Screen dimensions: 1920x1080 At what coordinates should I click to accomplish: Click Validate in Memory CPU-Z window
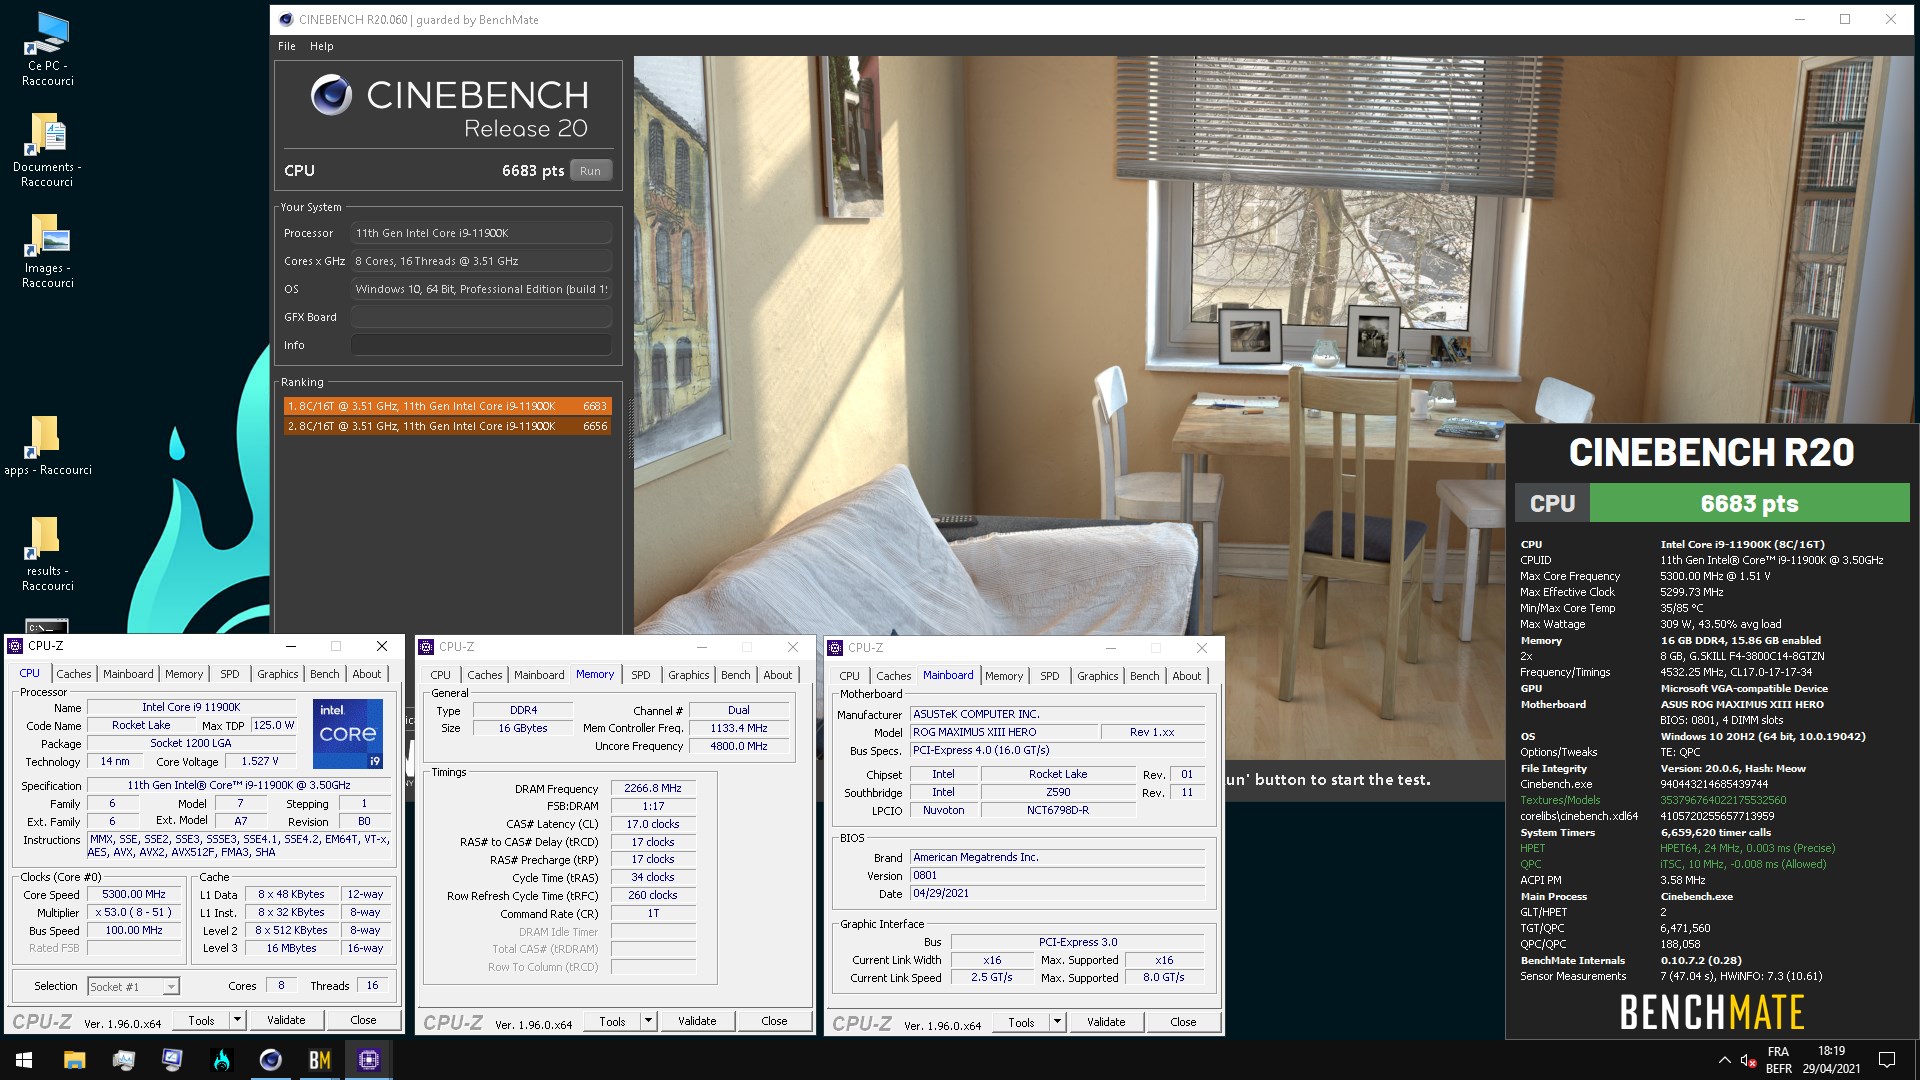697,1021
